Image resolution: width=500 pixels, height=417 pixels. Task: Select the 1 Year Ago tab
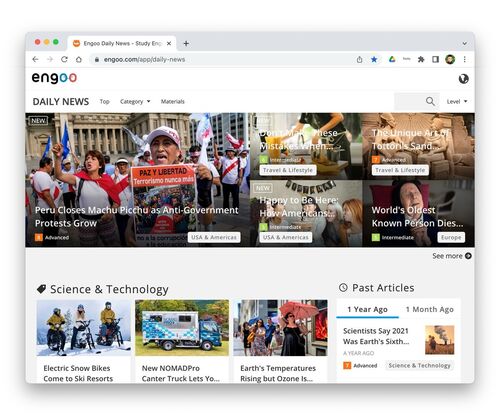pos(367,309)
